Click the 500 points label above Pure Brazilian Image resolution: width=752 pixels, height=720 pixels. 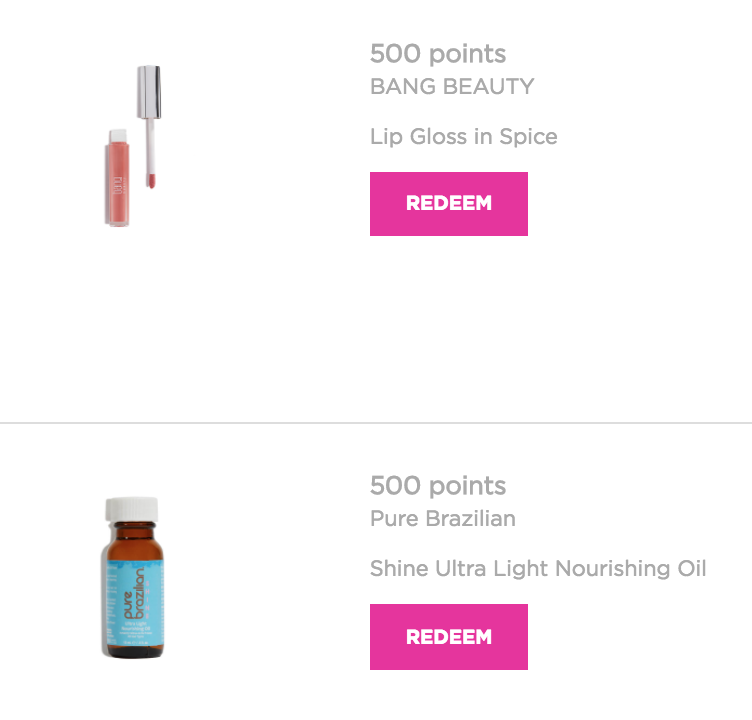(438, 486)
